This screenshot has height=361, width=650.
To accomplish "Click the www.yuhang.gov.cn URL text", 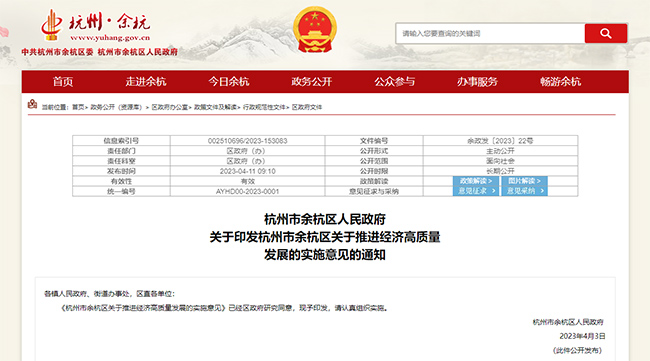I will point(110,38).
